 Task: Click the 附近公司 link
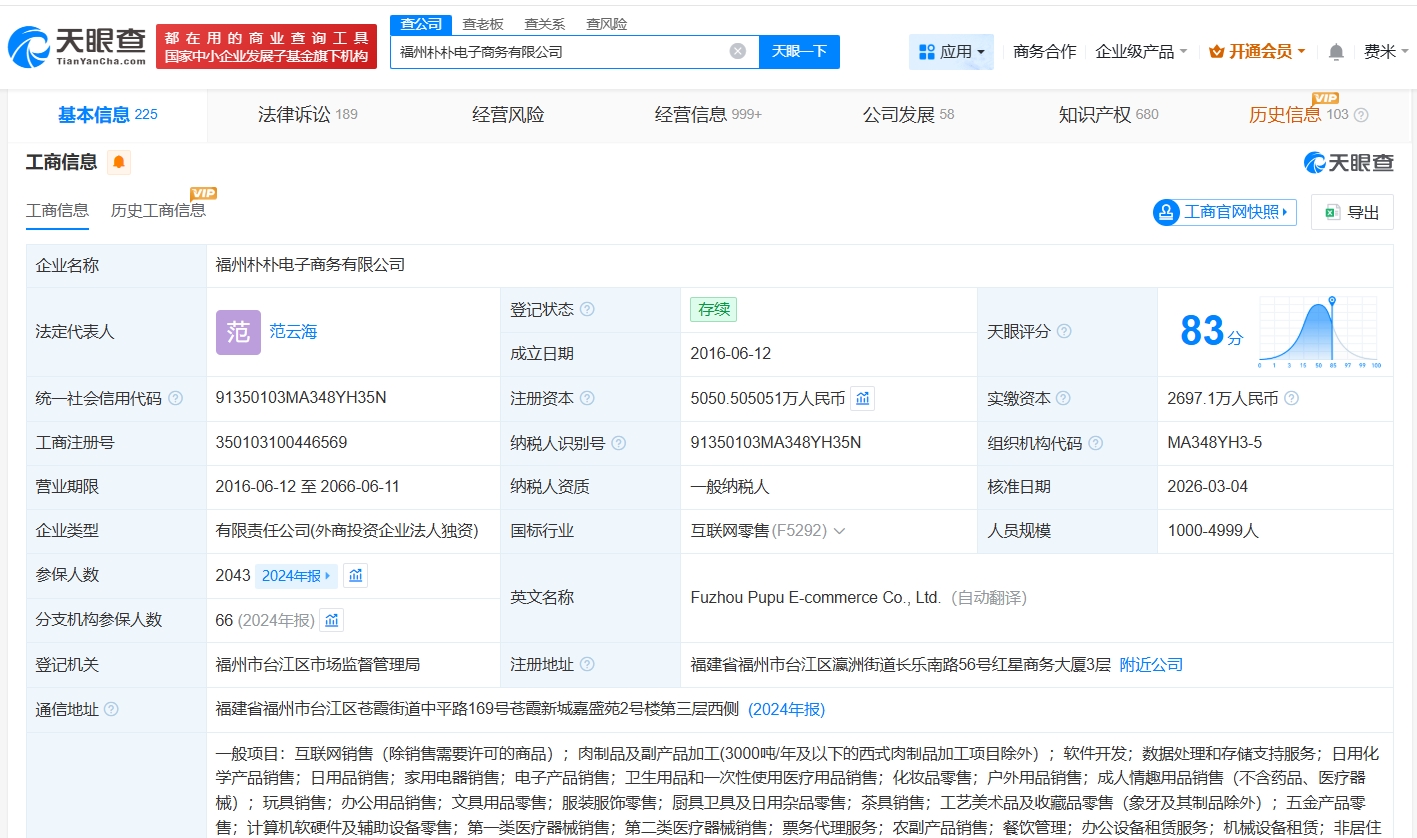[x=1151, y=664]
